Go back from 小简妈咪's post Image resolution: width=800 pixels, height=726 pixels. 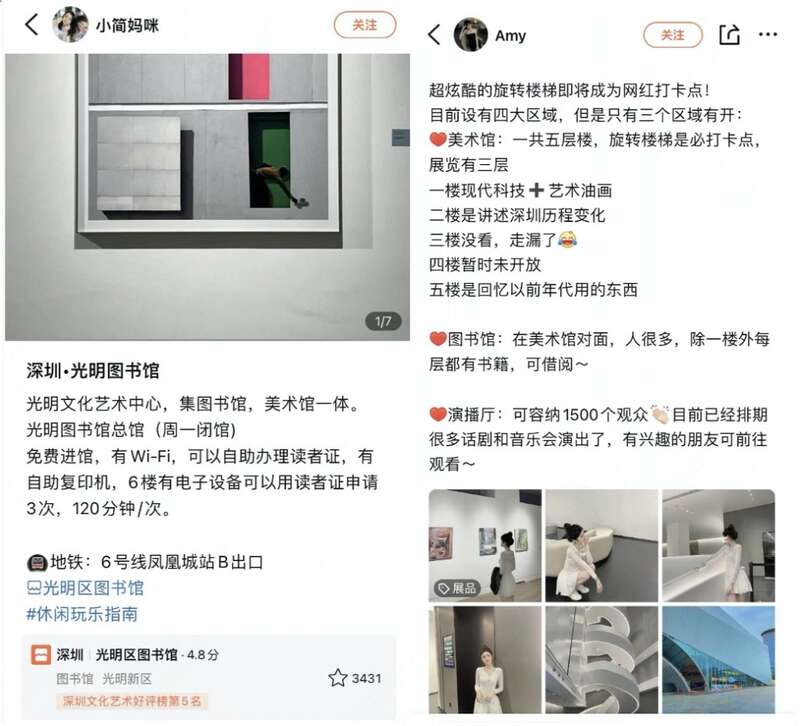pos(32,24)
